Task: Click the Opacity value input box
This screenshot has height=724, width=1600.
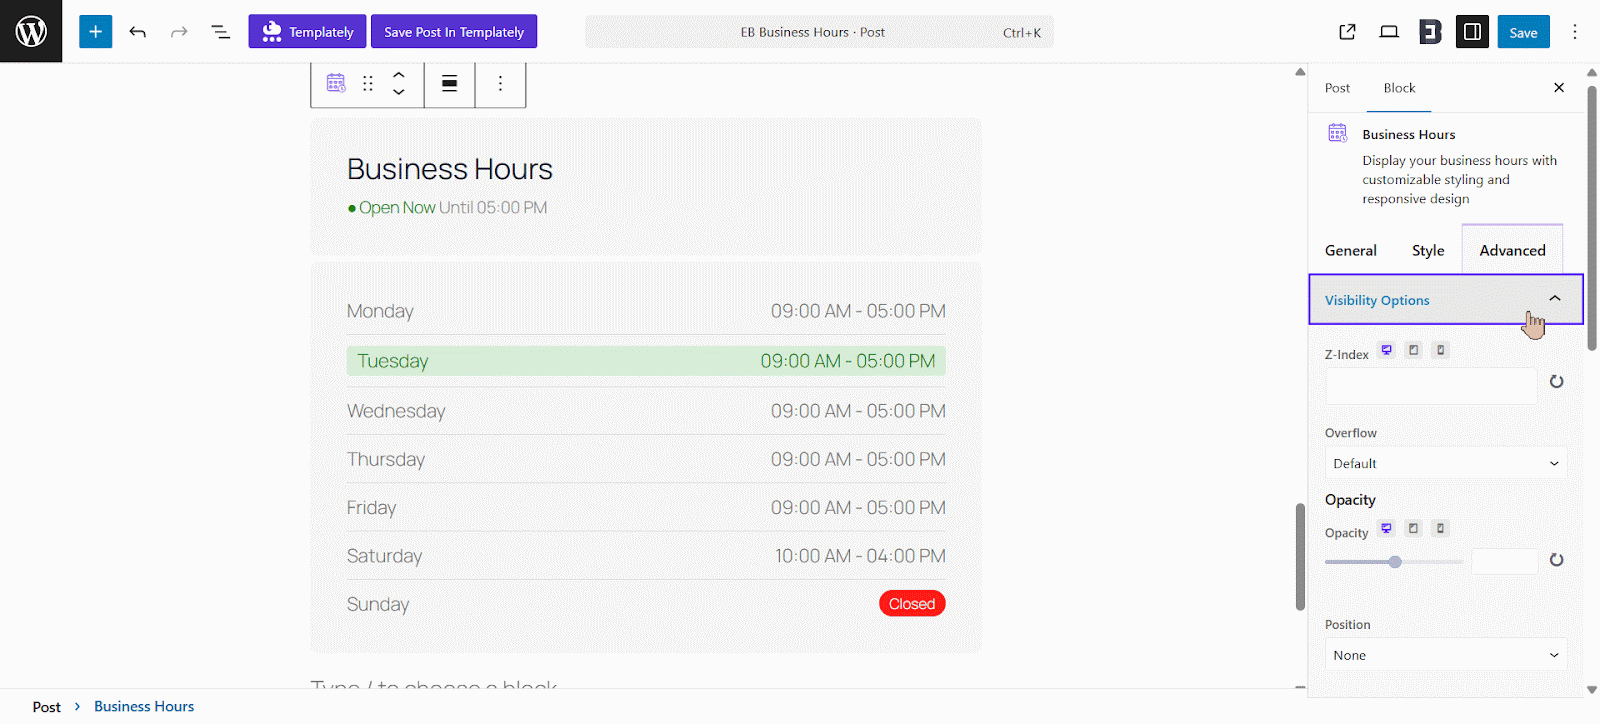Action: pos(1504,561)
